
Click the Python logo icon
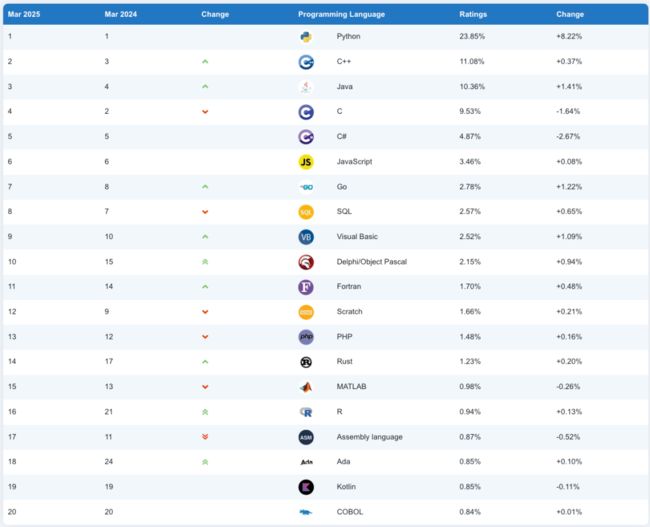(306, 37)
